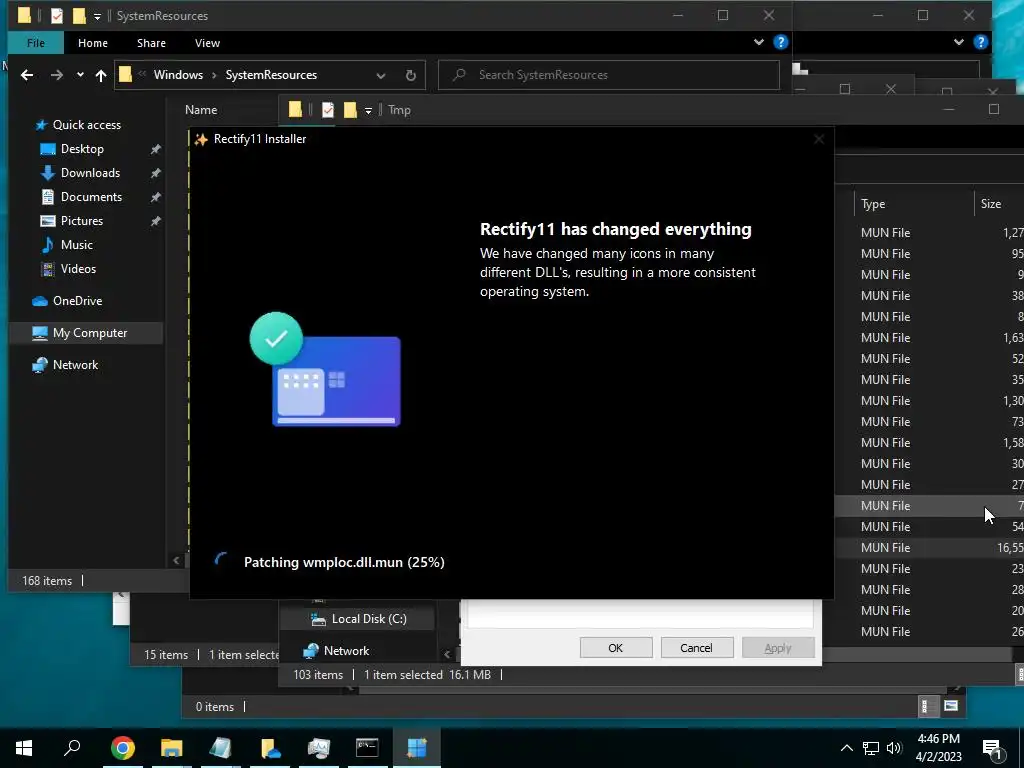
Task: Go back with the Back arrow
Action: (27, 75)
